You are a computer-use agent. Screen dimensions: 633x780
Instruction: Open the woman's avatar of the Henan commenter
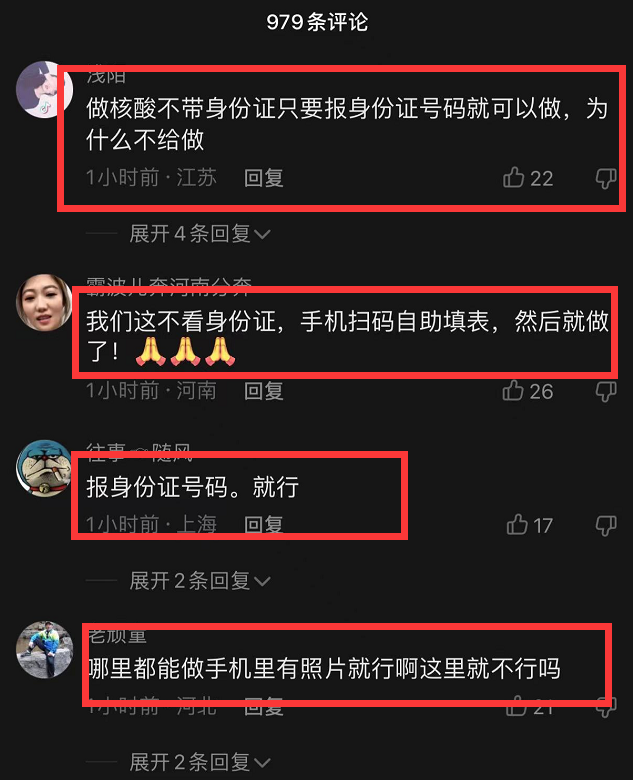[44, 302]
